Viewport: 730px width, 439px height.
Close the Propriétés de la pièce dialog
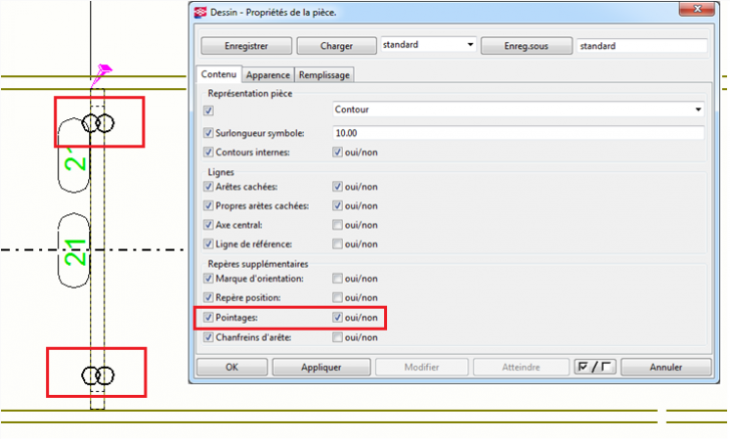click(x=697, y=9)
